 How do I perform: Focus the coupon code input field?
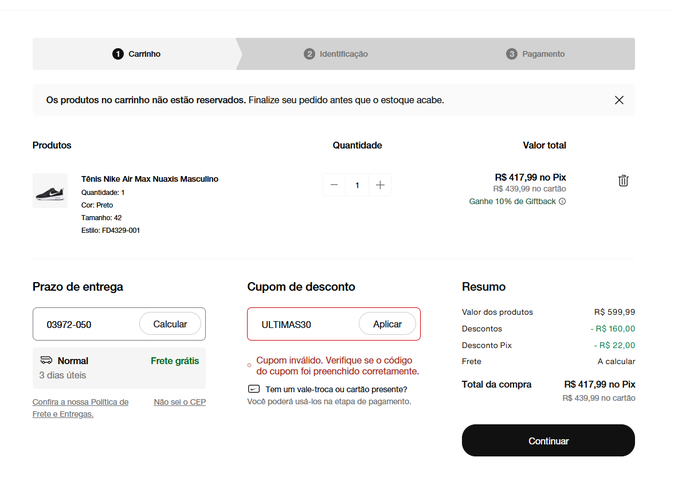point(303,324)
